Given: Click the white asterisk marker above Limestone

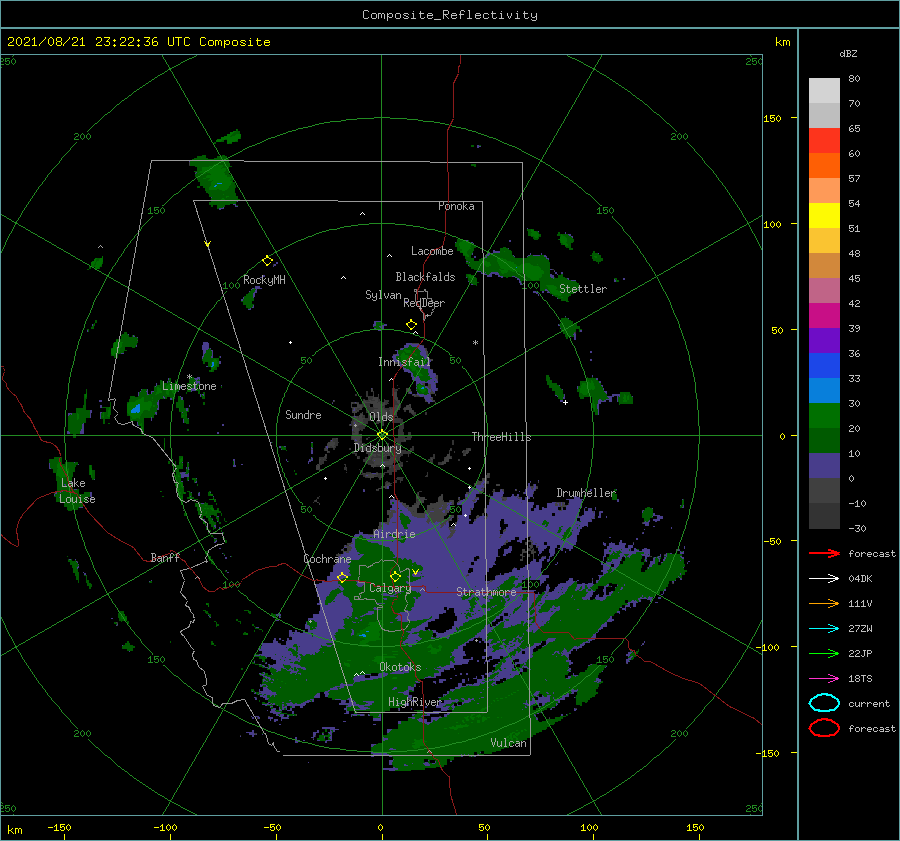Looking at the screenshot, I should pos(189,377).
